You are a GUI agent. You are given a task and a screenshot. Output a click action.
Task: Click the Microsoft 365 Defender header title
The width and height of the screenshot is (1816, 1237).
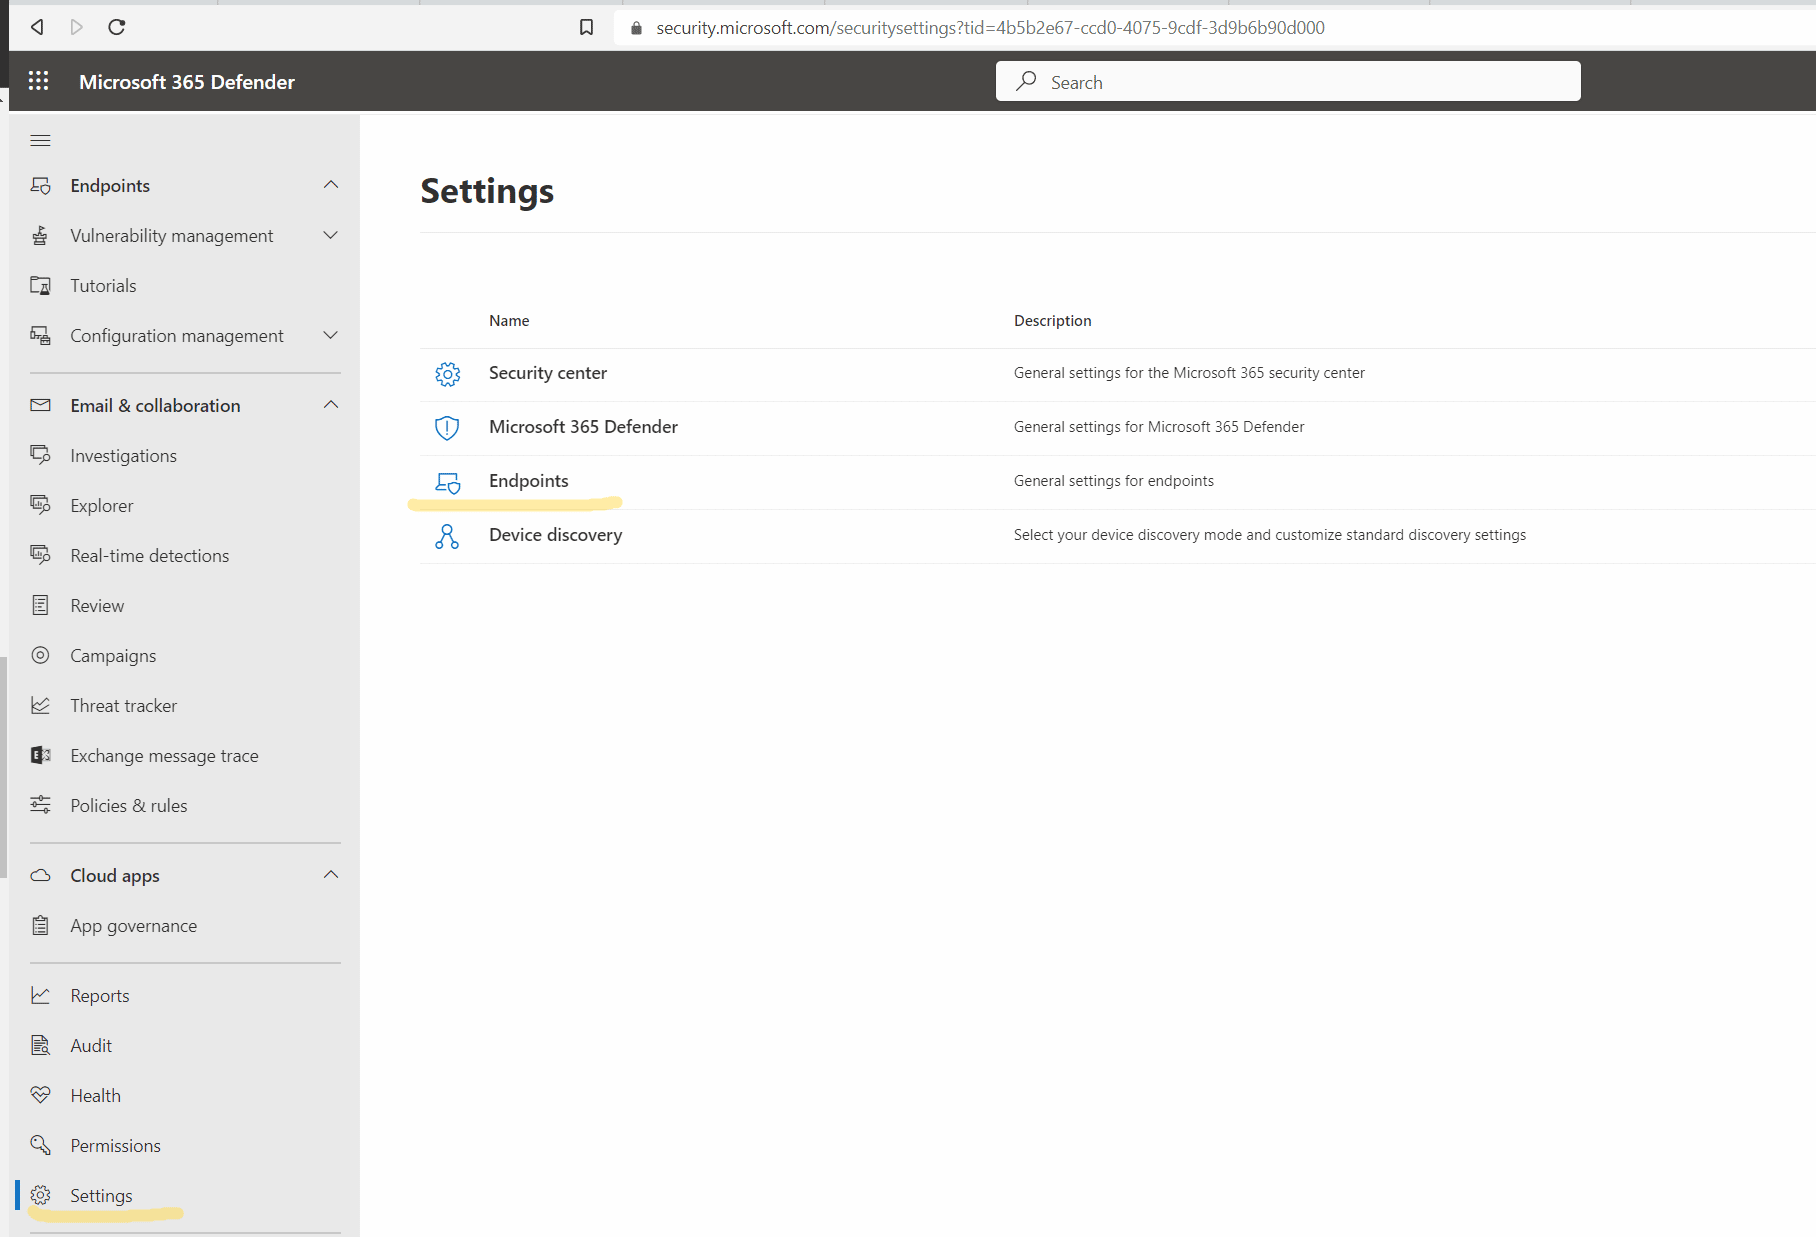tap(186, 82)
